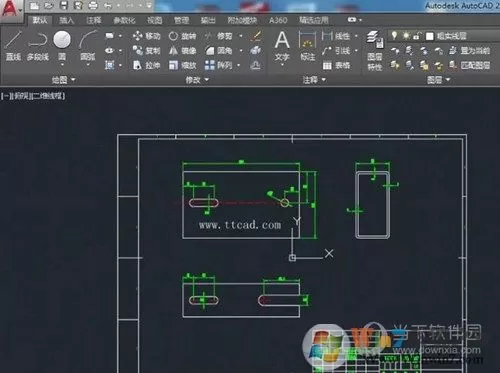Click the Move (移动) tool

coord(147,36)
